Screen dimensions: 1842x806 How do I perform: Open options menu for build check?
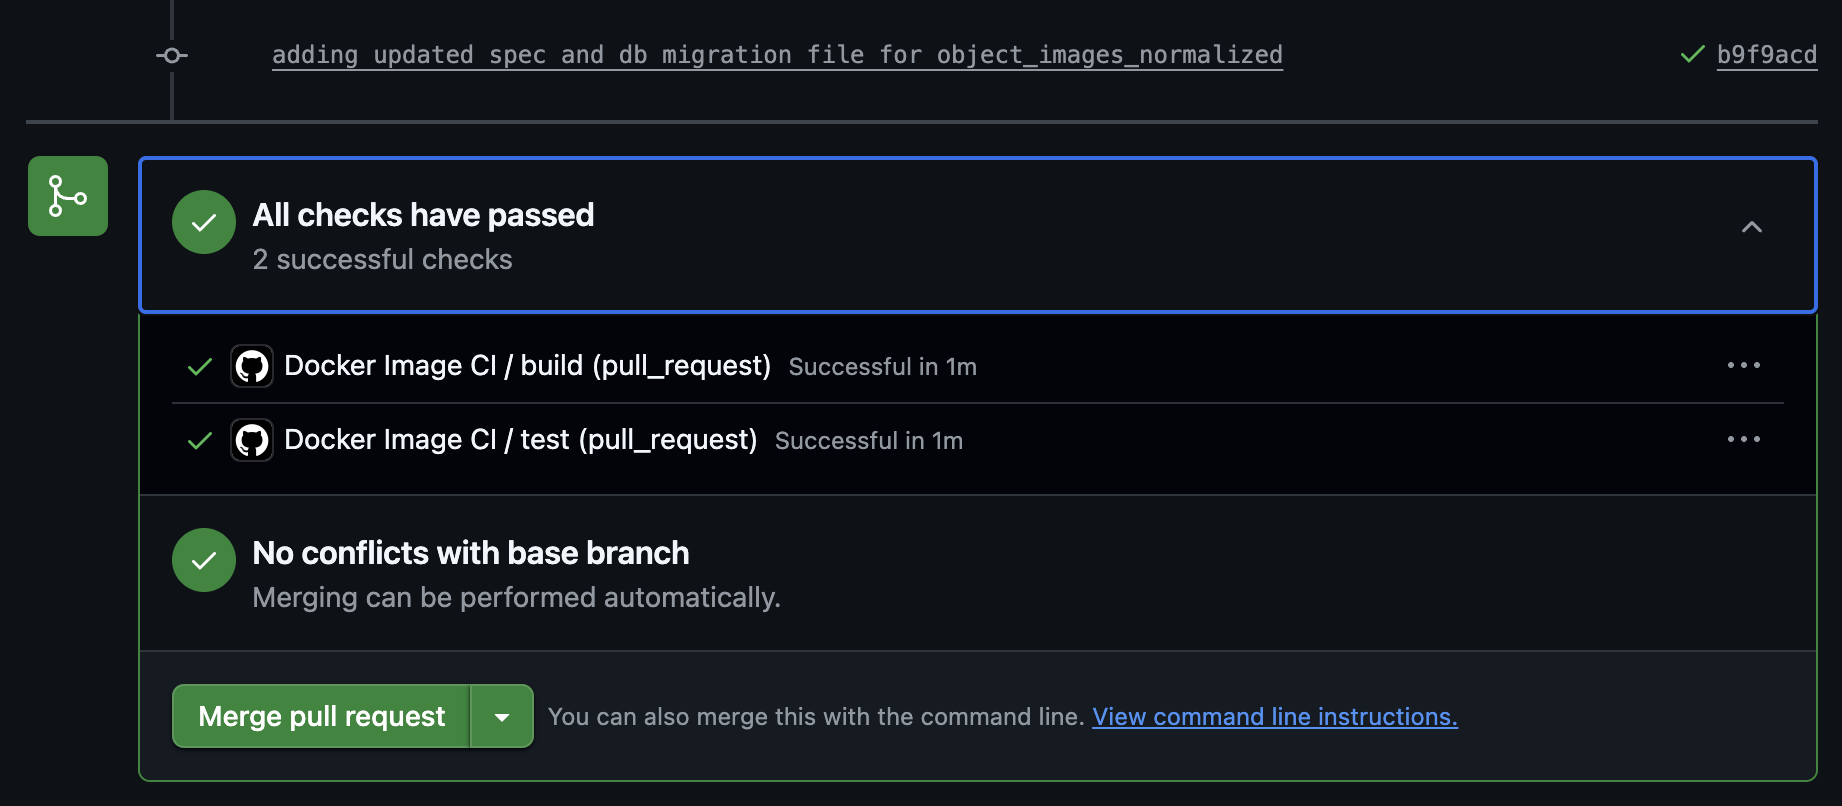coord(1744,365)
